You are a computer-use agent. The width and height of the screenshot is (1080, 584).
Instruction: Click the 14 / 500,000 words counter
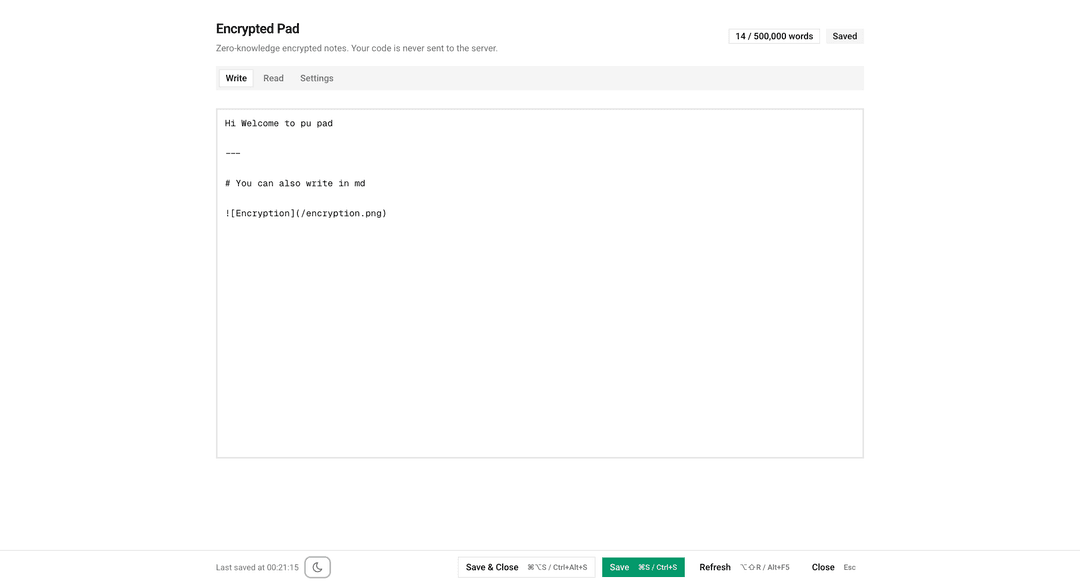(x=774, y=36)
